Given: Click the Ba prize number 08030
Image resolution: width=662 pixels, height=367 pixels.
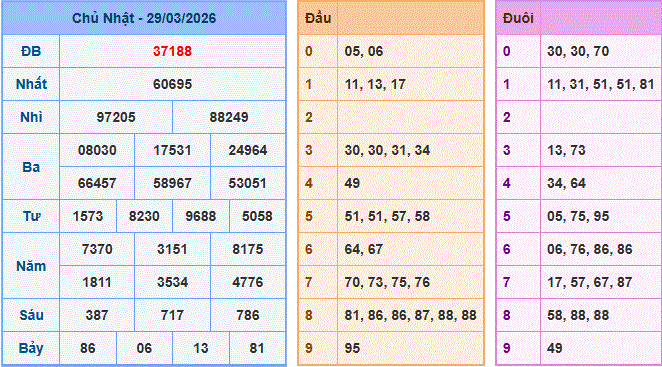Looking at the screenshot, I should [x=97, y=150].
